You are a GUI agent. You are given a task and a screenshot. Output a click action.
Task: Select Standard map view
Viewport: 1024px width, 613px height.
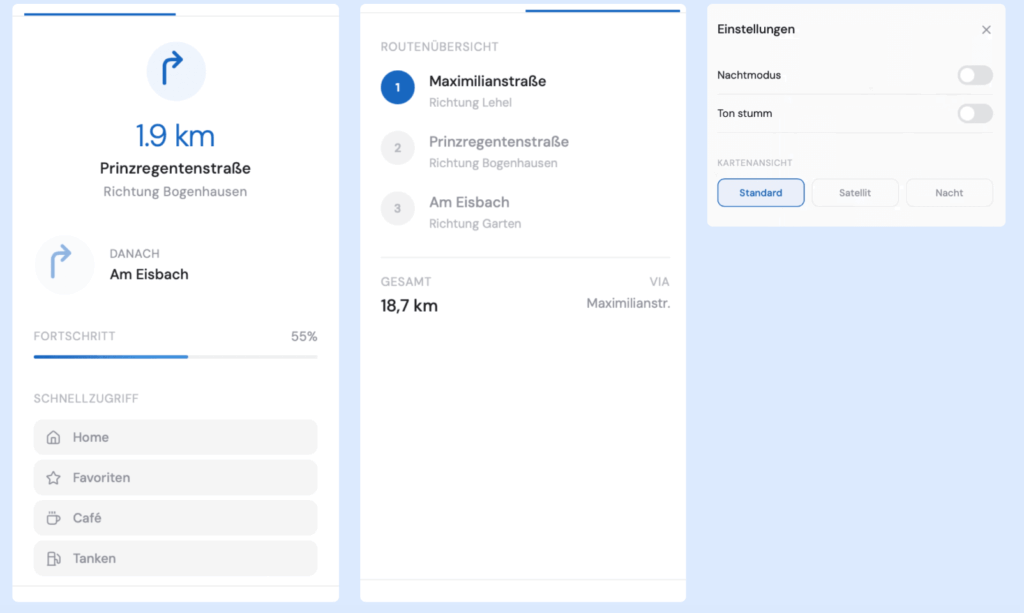pyautogui.click(x=760, y=192)
